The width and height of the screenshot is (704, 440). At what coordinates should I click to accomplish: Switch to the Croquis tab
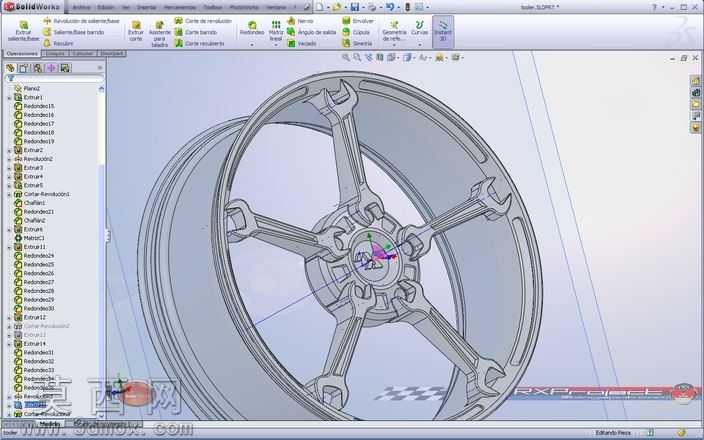pos(56,53)
